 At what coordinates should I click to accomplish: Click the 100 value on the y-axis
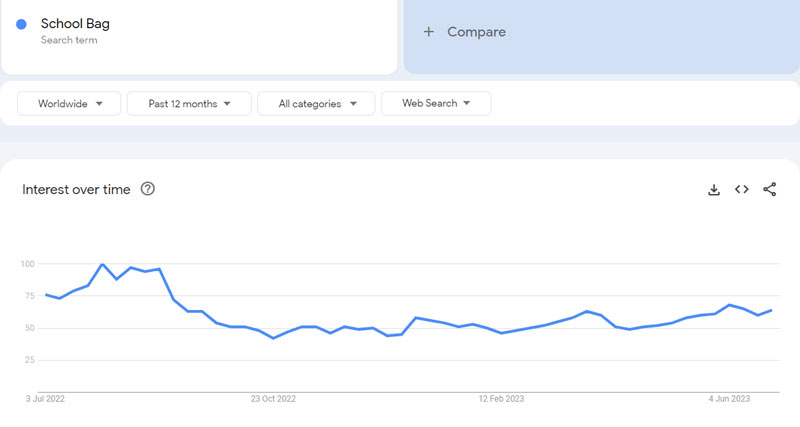click(x=28, y=264)
